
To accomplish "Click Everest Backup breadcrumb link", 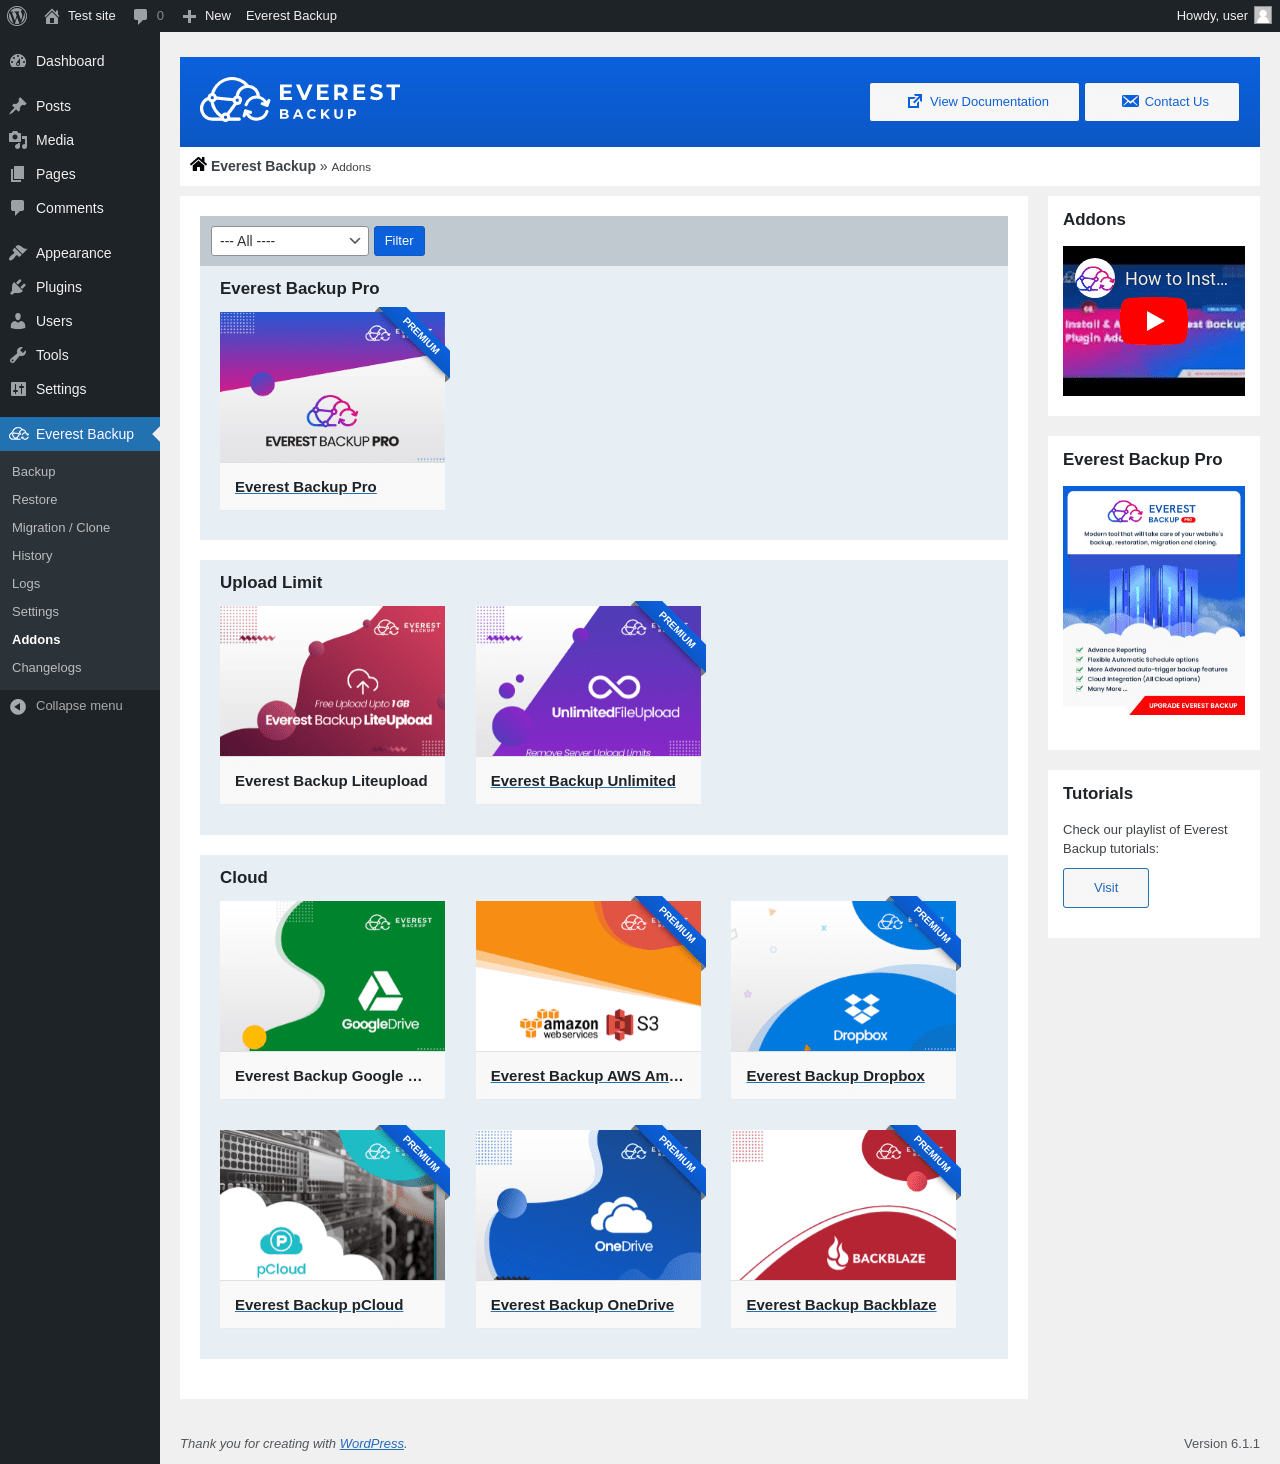I will click(263, 166).
